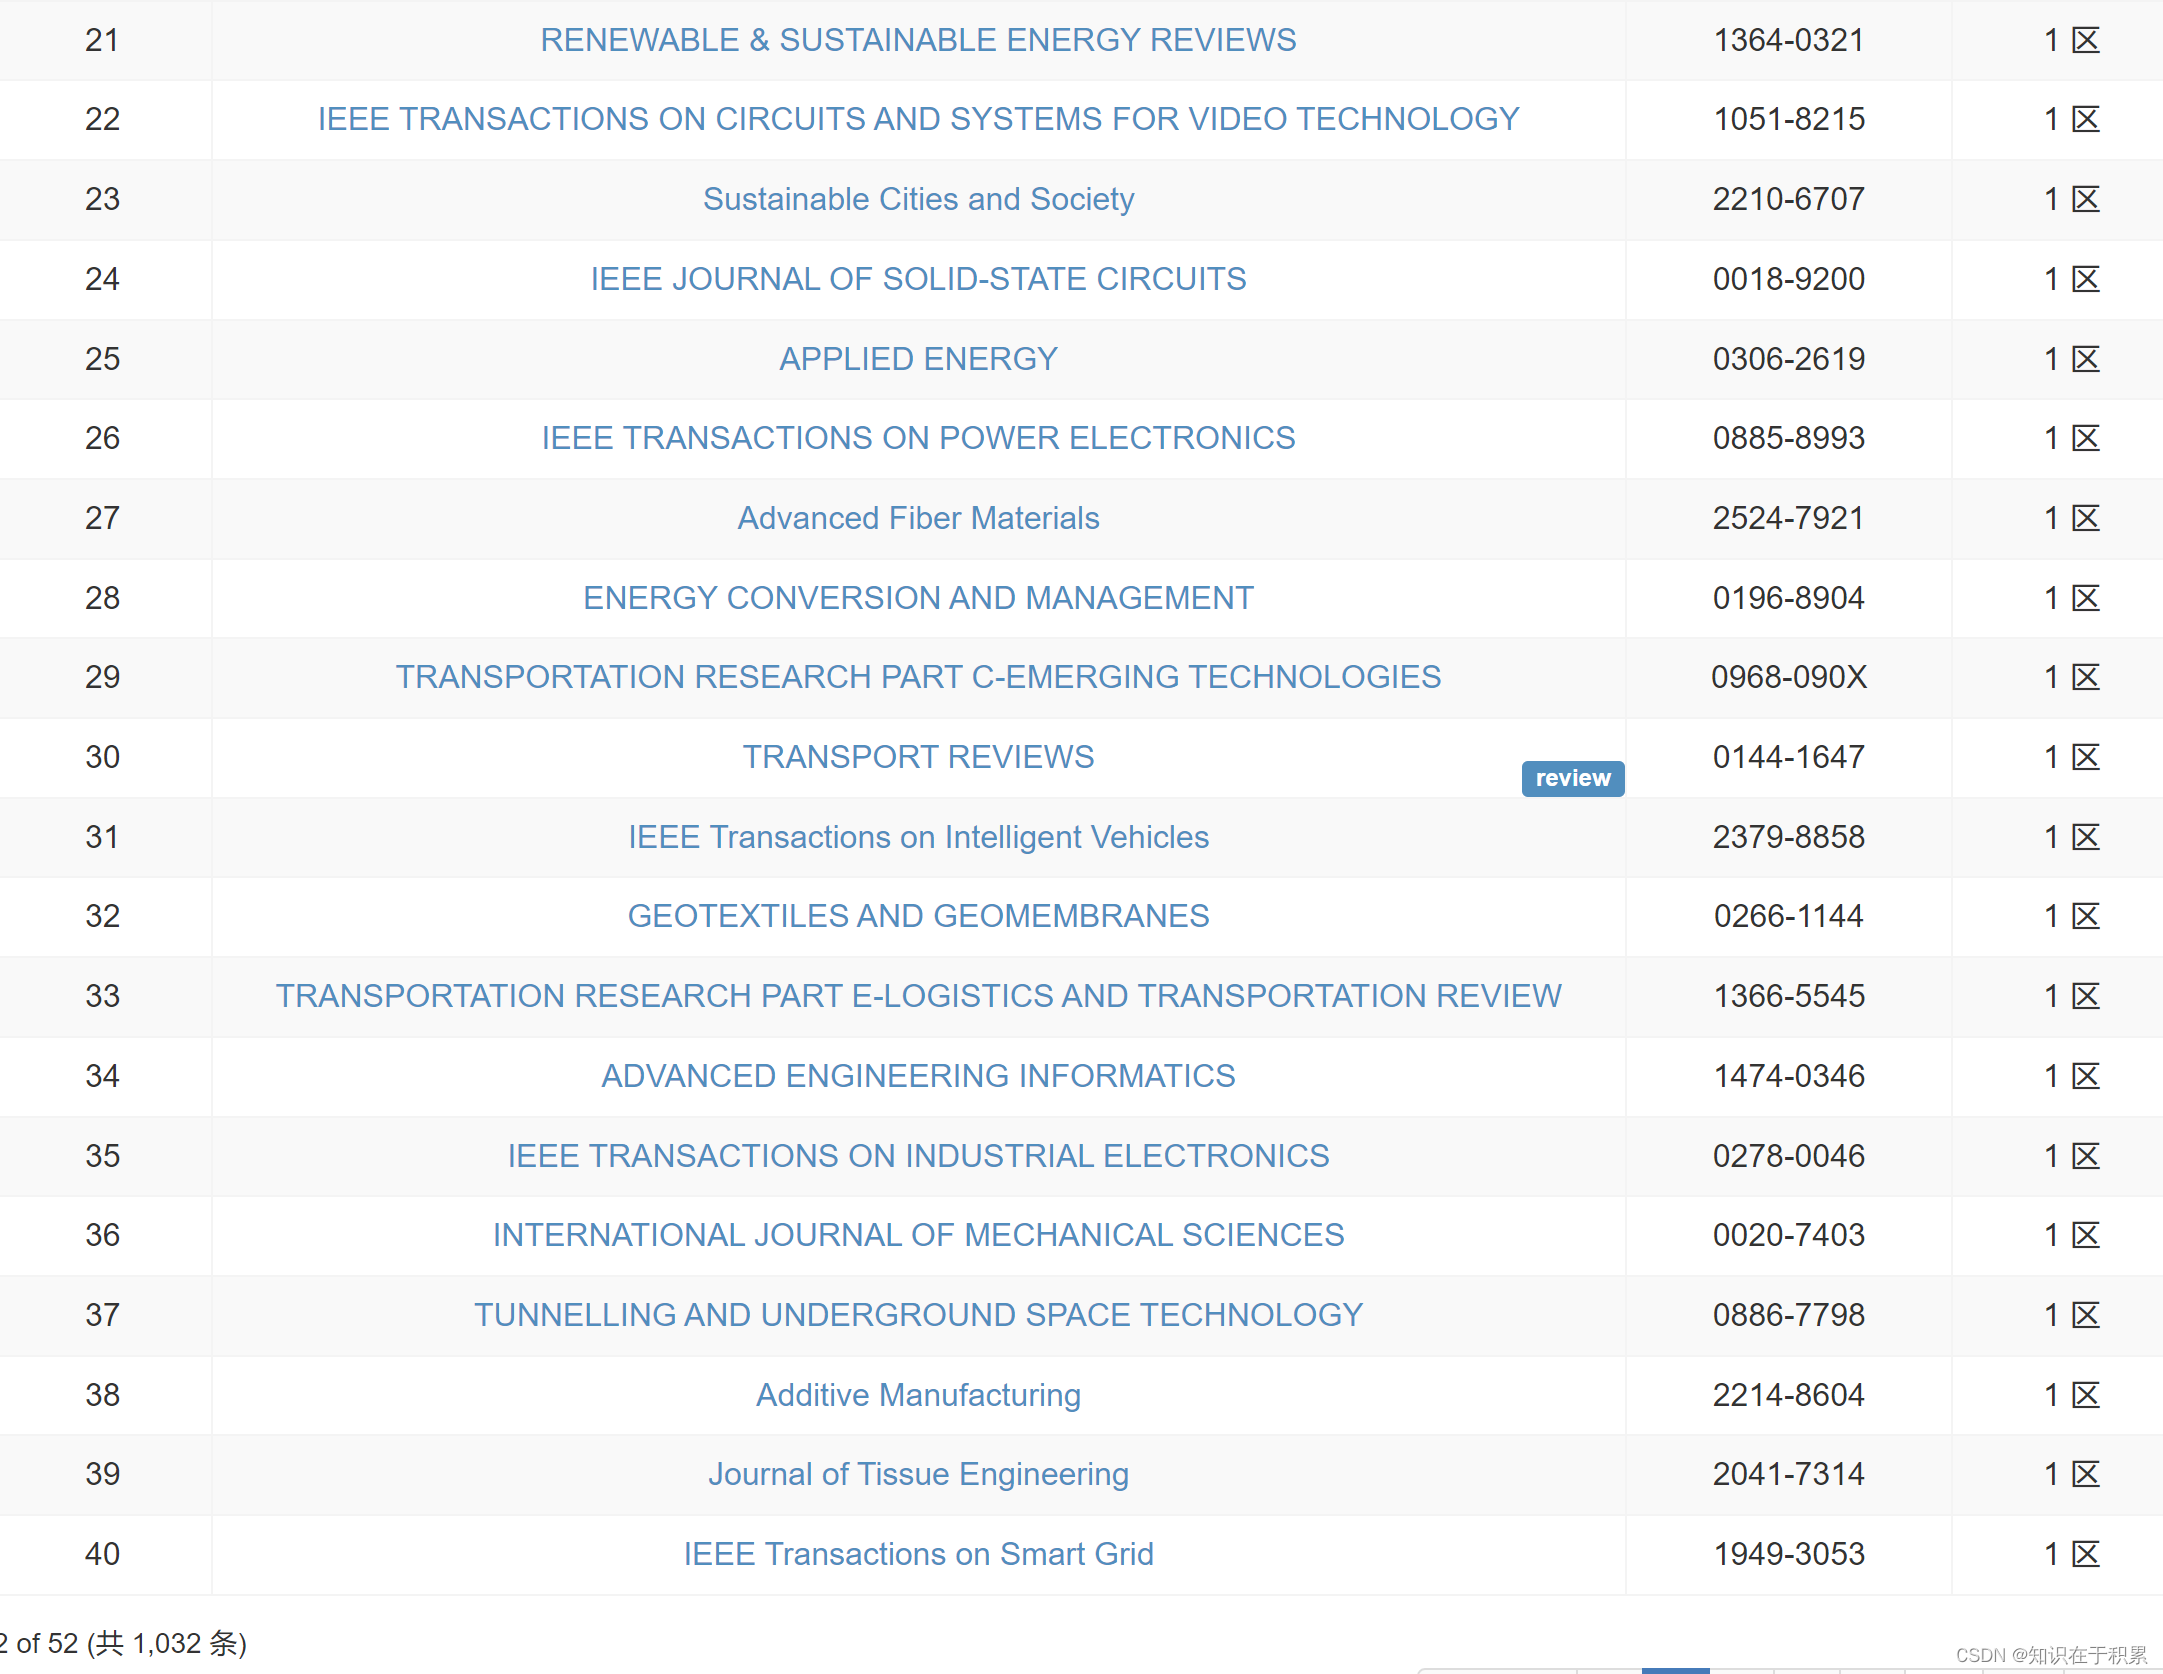Image resolution: width=2163 pixels, height=1674 pixels.
Task: Open RENEWABLE & SUSTAINABLE ENERGY REVIEWS journal link
Action: click(x=918, y=40)
